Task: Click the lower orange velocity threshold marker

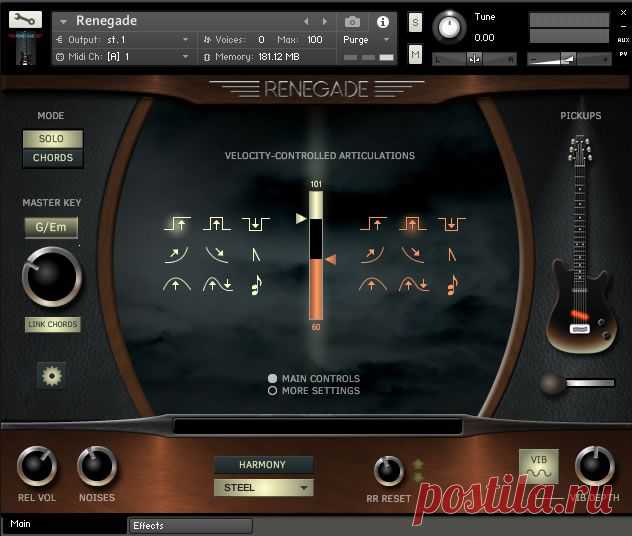Action: click(331, 259)
